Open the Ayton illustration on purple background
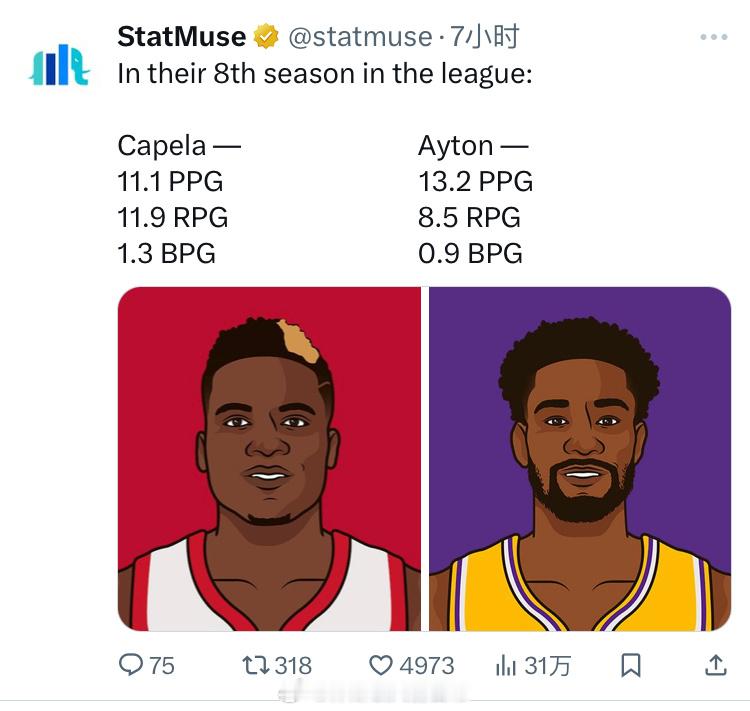Viewport: 750px width, 711px height. point(580,459)
